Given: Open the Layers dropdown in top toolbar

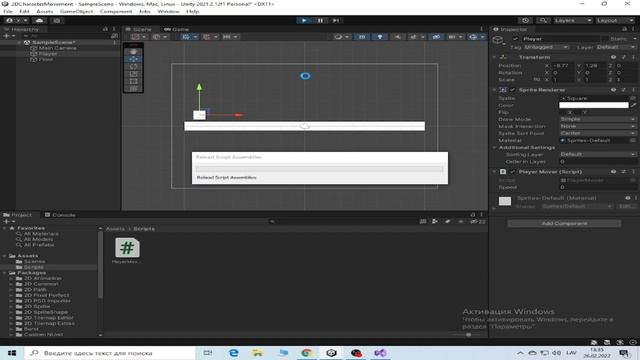Looking at the screenshot, I should pyautogui.click(x=573, y=20).
